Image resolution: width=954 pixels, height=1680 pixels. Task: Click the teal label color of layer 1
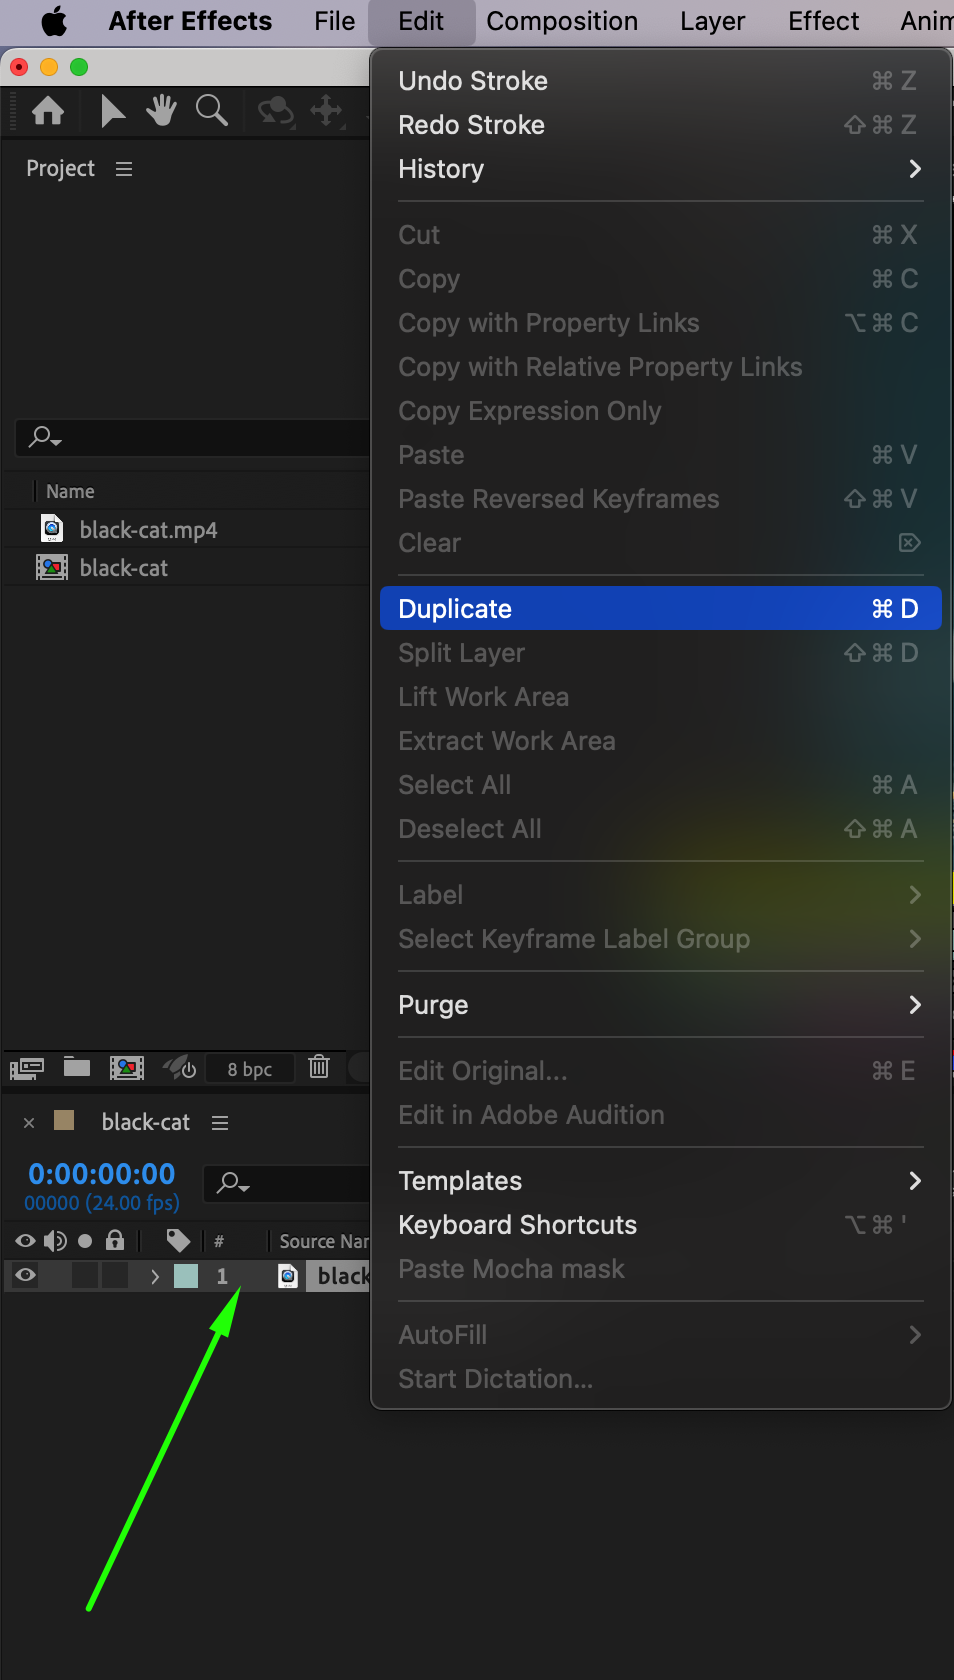pos(187,1276)
